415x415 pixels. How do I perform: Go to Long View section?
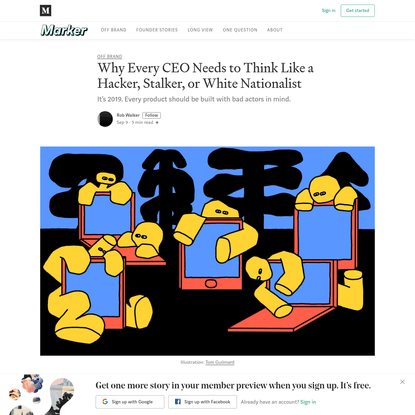coord(200,30)
